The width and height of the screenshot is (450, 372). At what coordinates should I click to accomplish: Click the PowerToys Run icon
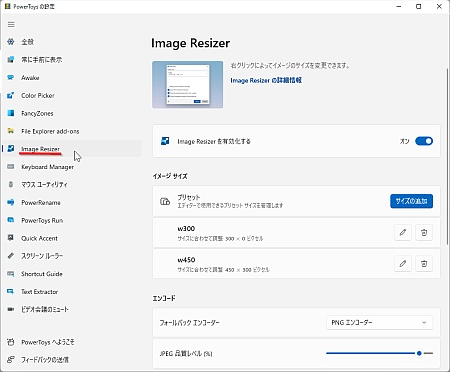pyautogui.click(x=11, y=220)
